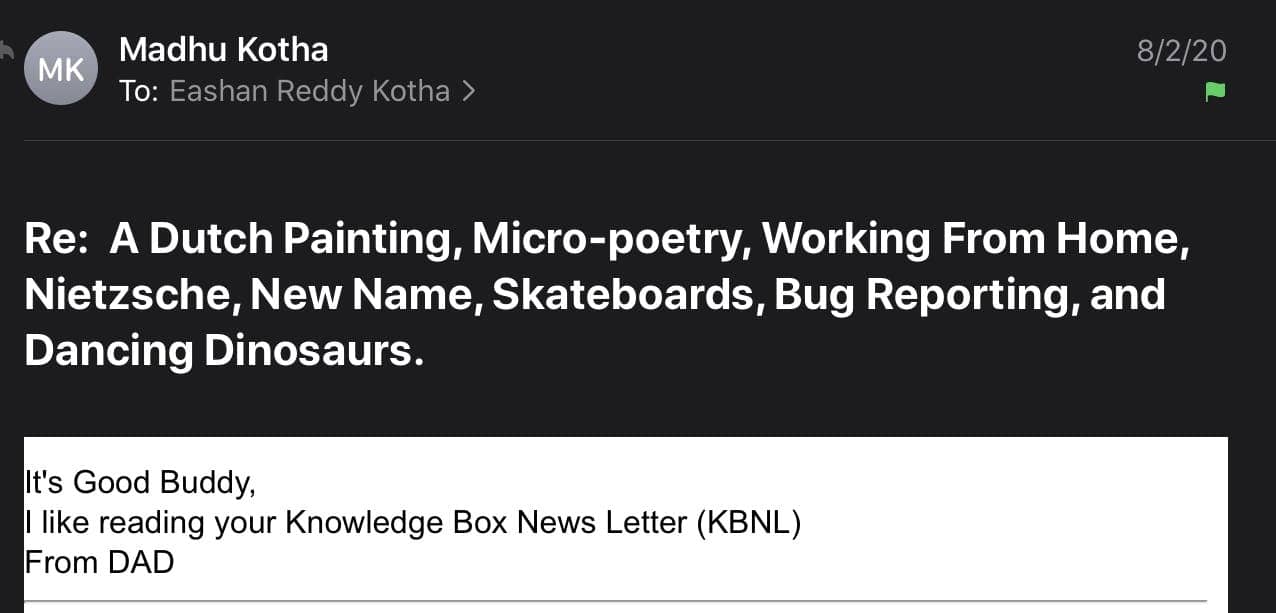
Task: Click the word 'Nietzsche' in the subject
Action: point(130,295)
